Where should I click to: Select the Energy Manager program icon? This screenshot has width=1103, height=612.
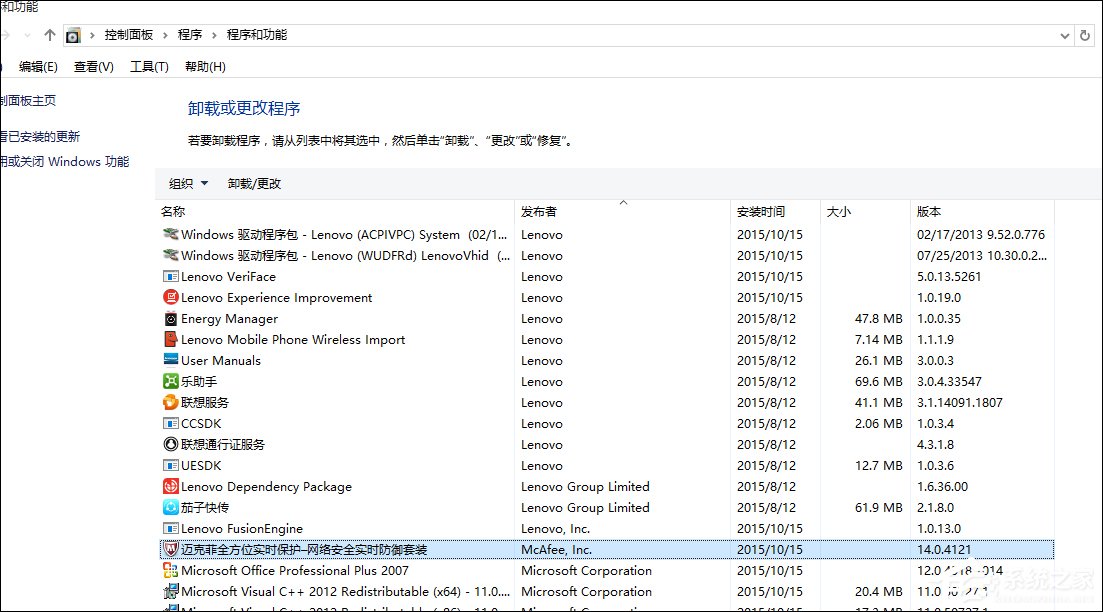(x=171, y=318)
